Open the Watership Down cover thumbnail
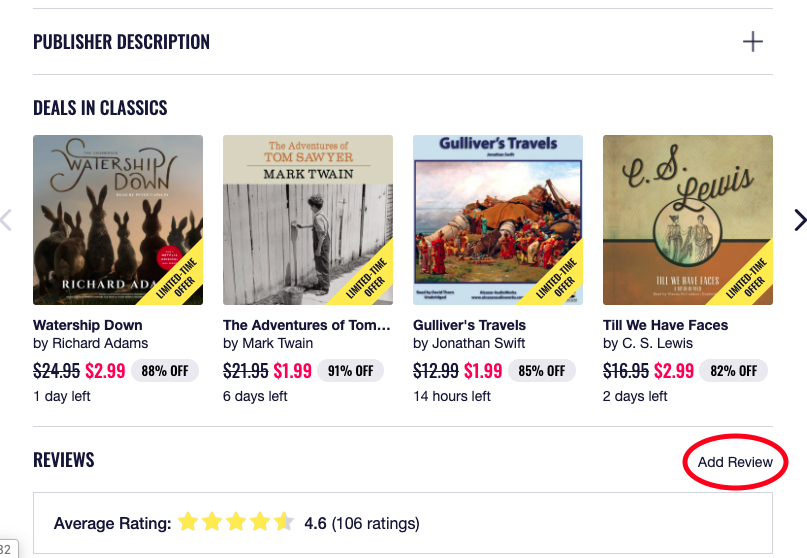 118,220
